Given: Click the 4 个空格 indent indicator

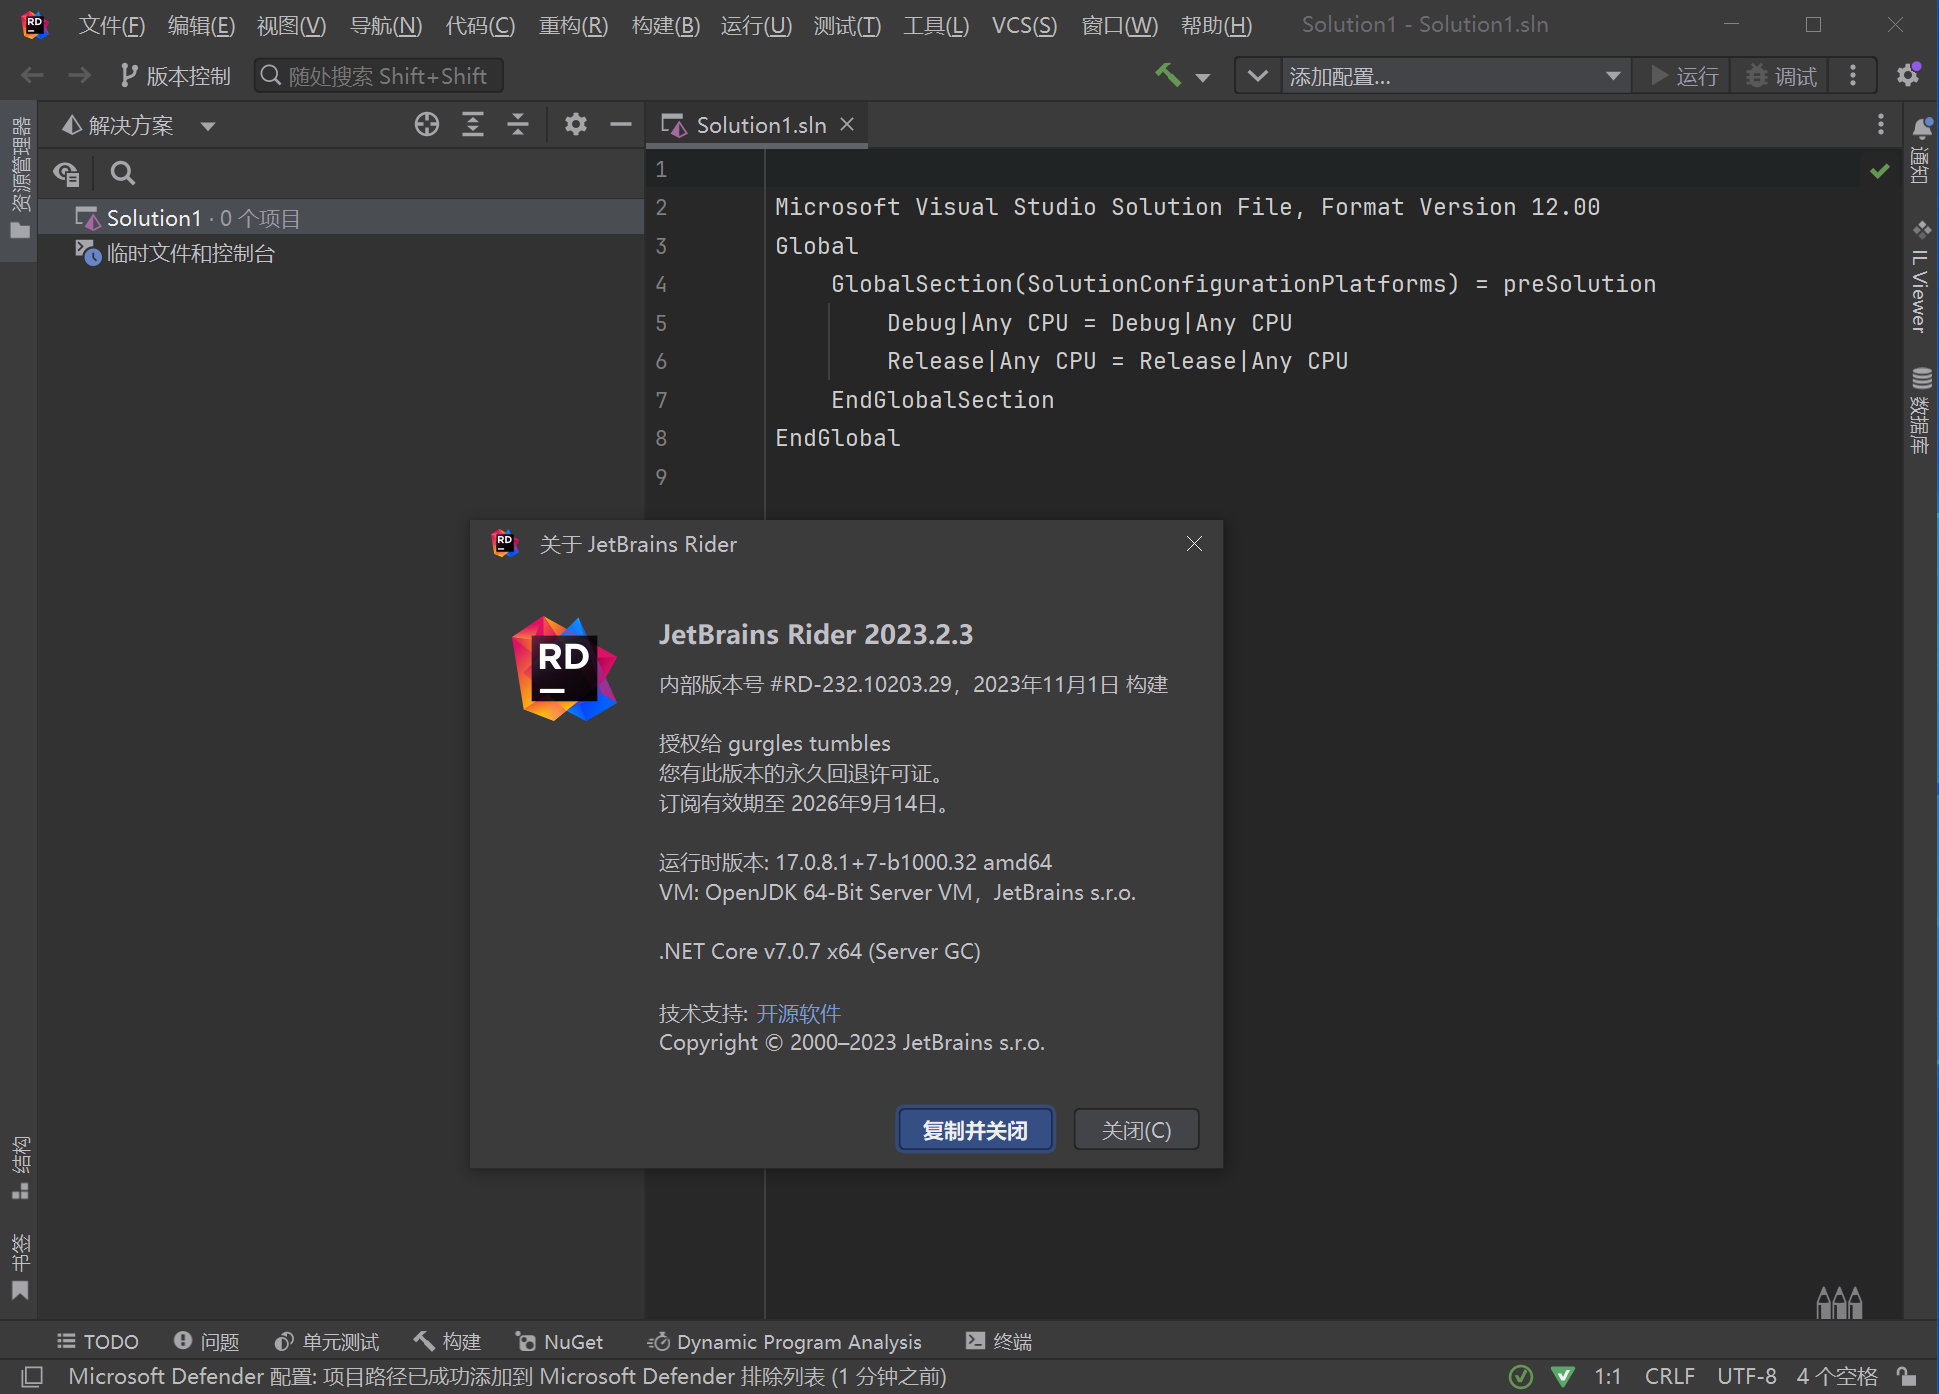Looking at the screenshot, I should point(1836,1376).
